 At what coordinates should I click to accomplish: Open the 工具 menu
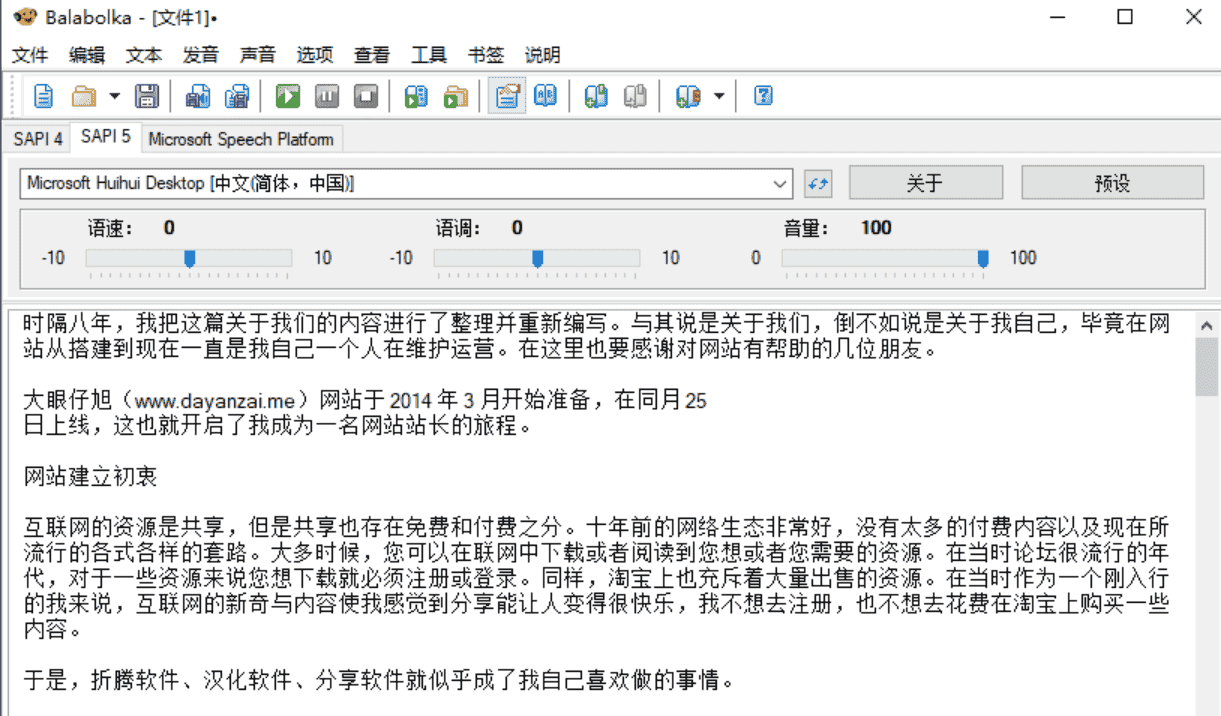point(428,55)
